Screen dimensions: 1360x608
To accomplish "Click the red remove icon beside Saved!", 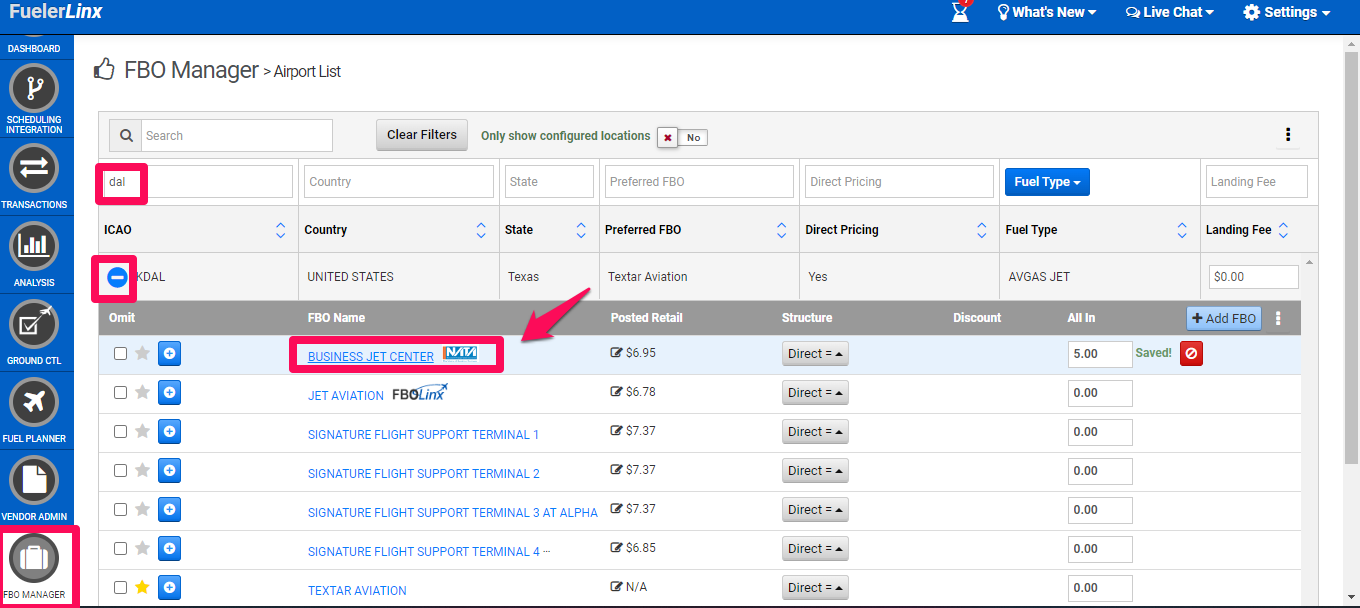I will [1191, 353].
